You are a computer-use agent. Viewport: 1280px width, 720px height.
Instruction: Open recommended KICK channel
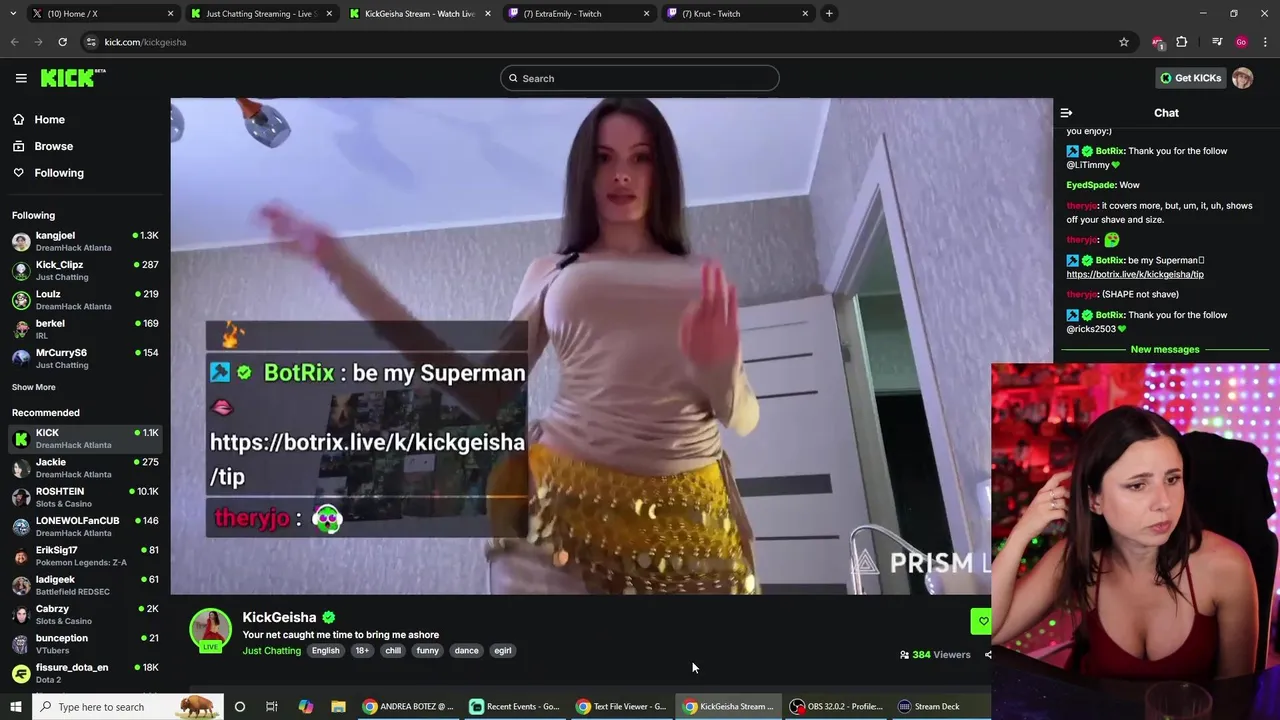[x=85, y=438]
